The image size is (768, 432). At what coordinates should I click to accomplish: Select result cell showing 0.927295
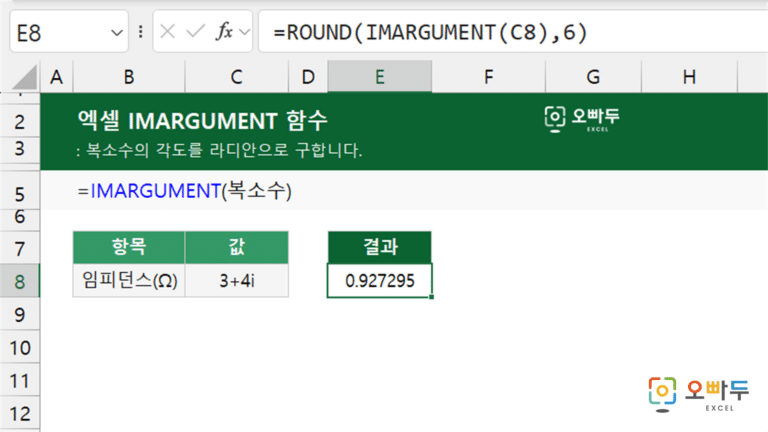[380, 281]
